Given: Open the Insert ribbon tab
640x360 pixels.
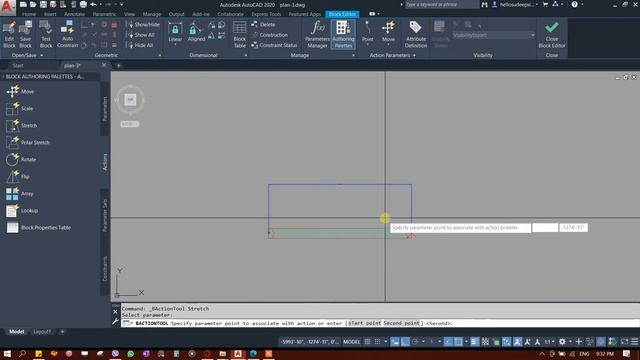Looking at the screenshot, I should click(x=50, y=14).
